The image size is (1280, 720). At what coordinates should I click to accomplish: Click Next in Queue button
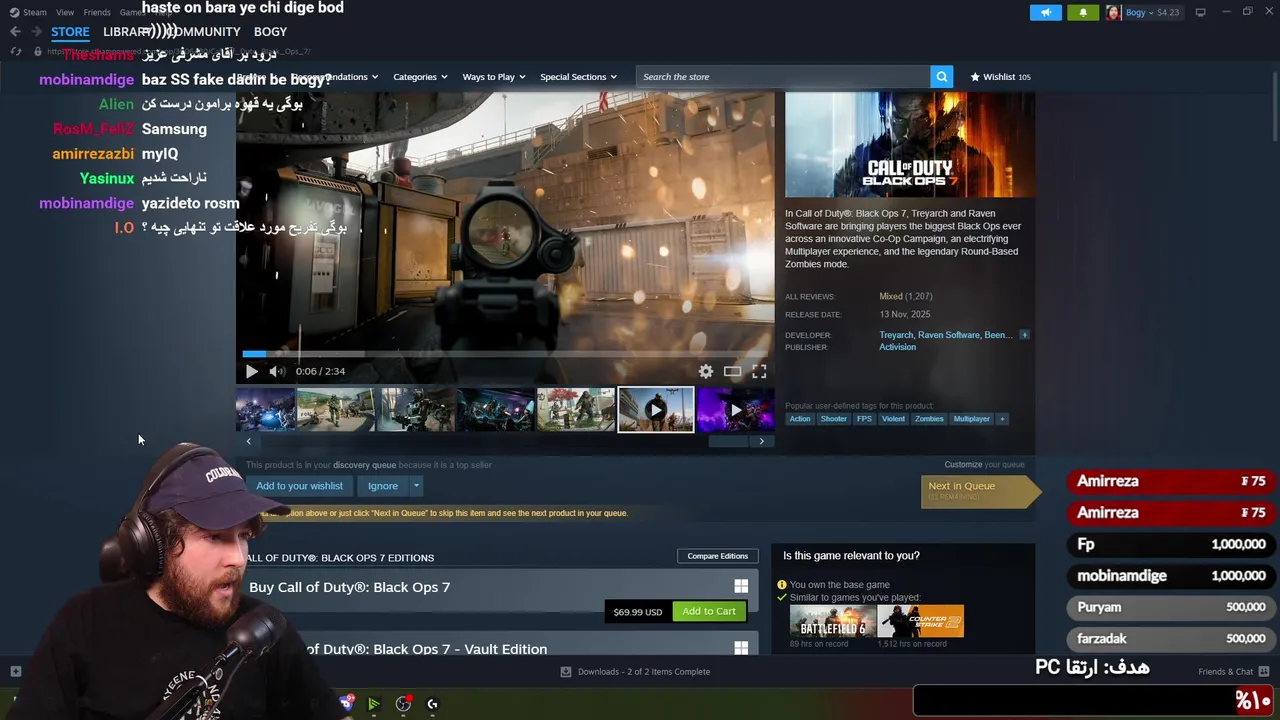click(x=980, y=490)
